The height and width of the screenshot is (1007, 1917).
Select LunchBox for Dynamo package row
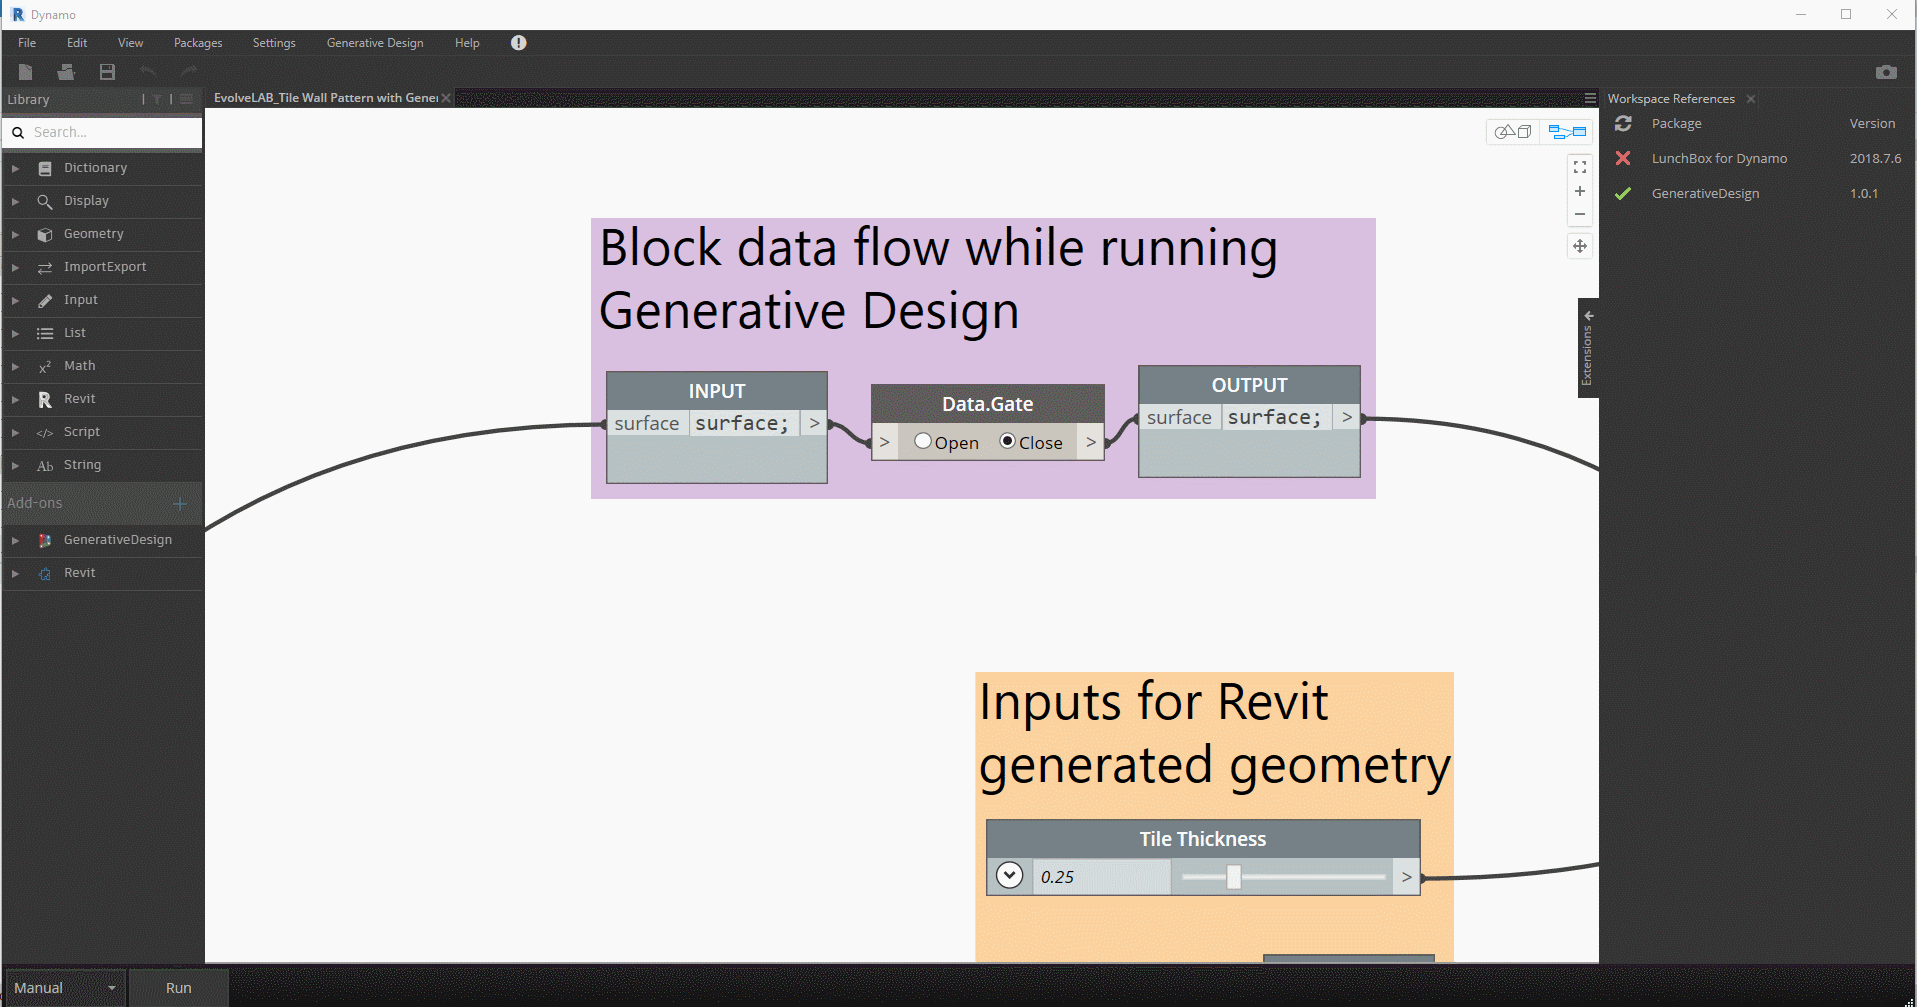click(x=1757, y=158)
